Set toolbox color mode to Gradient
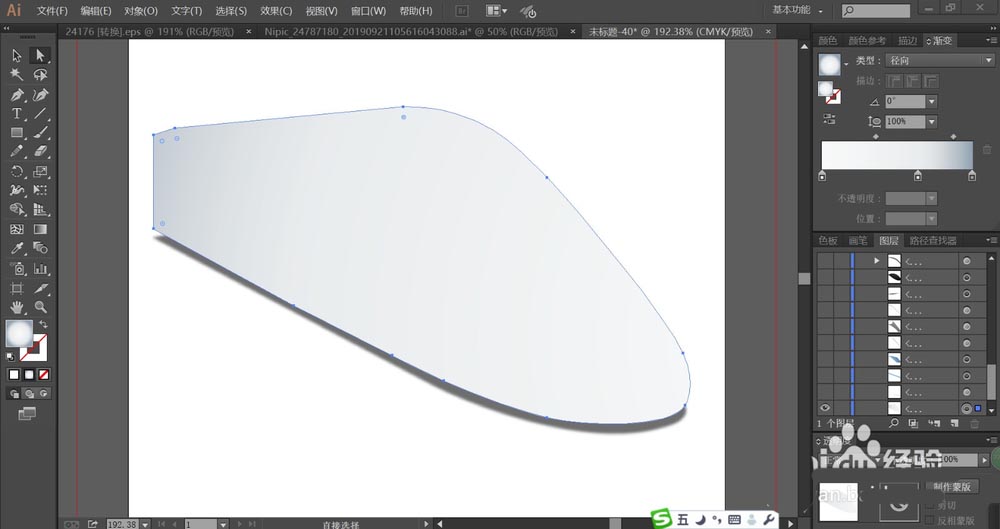1000x529 pixels. pos(29,375)
